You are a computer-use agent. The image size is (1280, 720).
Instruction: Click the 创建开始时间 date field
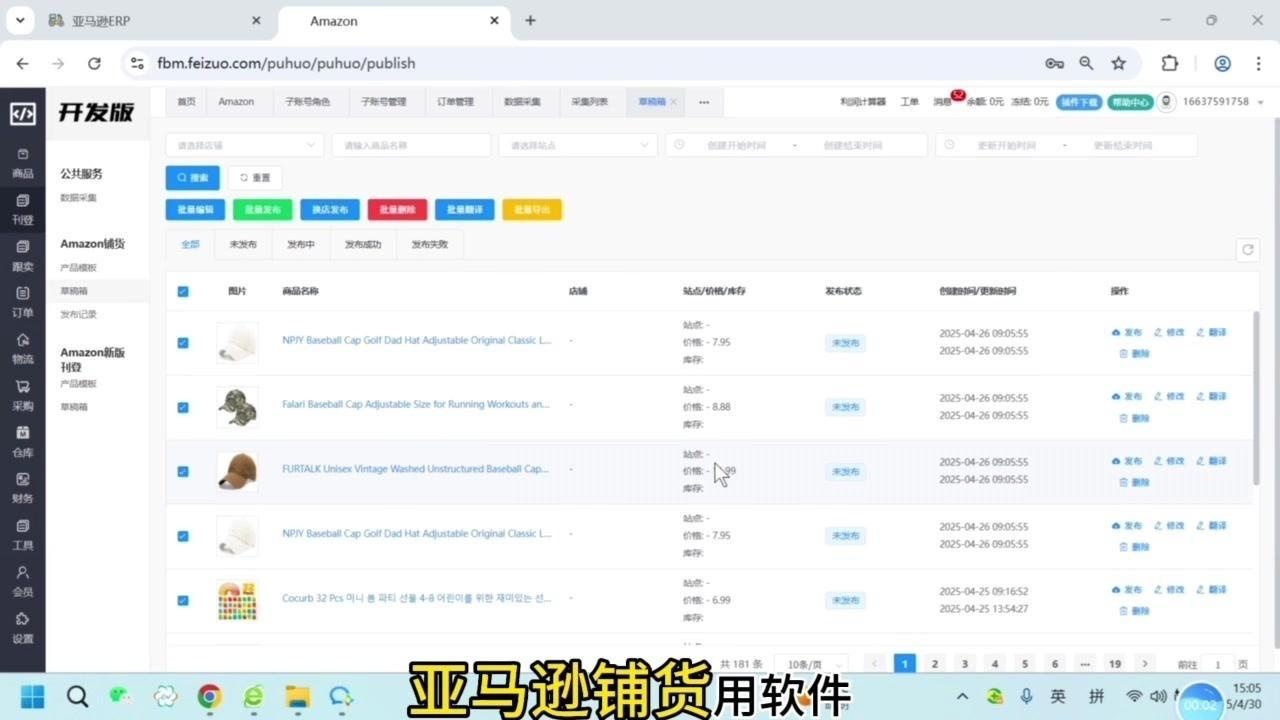pos(735,145)
